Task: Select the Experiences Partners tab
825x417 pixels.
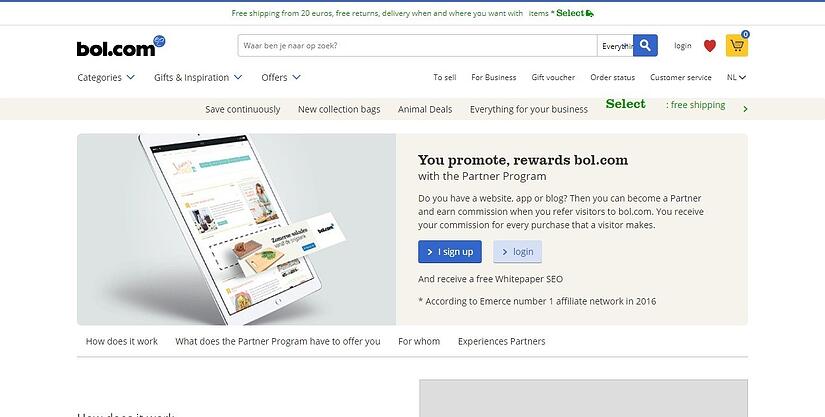Action: 501,341
